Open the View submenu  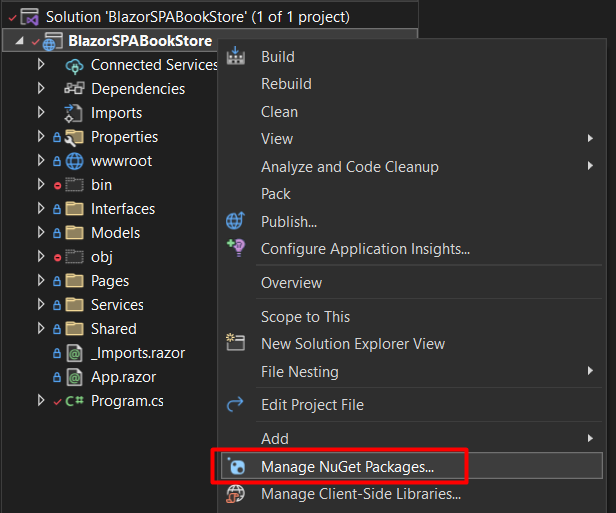[x=277, y=138]
